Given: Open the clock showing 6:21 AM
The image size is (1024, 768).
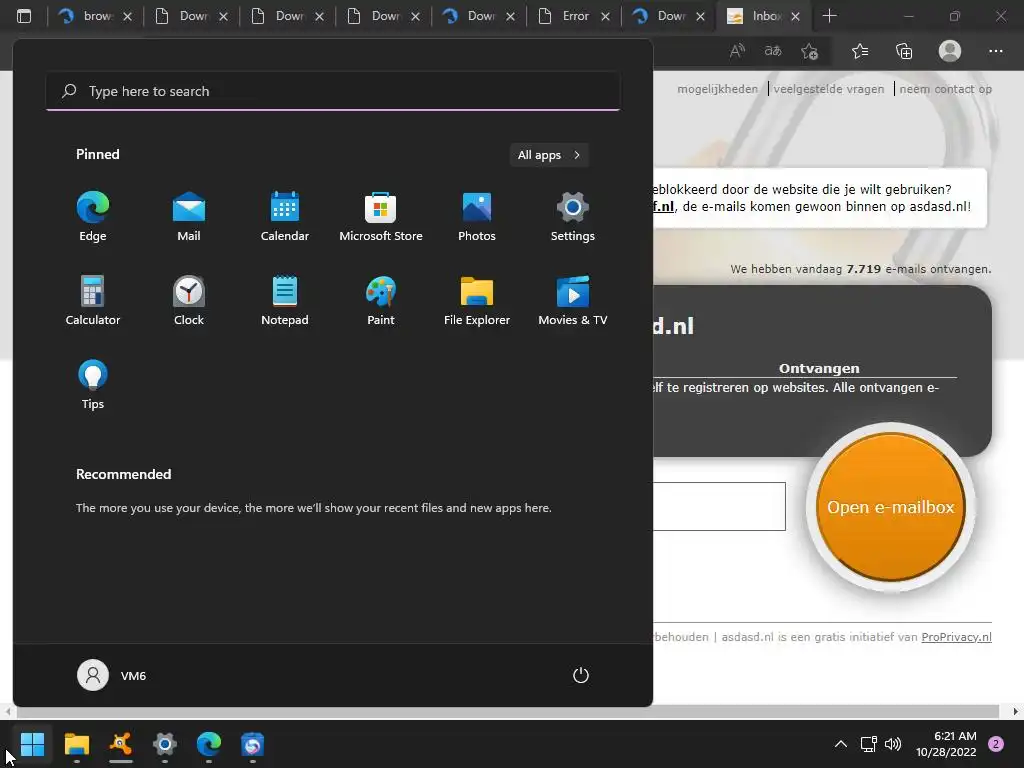Looking at the screenshot, I should click(946, 744).
